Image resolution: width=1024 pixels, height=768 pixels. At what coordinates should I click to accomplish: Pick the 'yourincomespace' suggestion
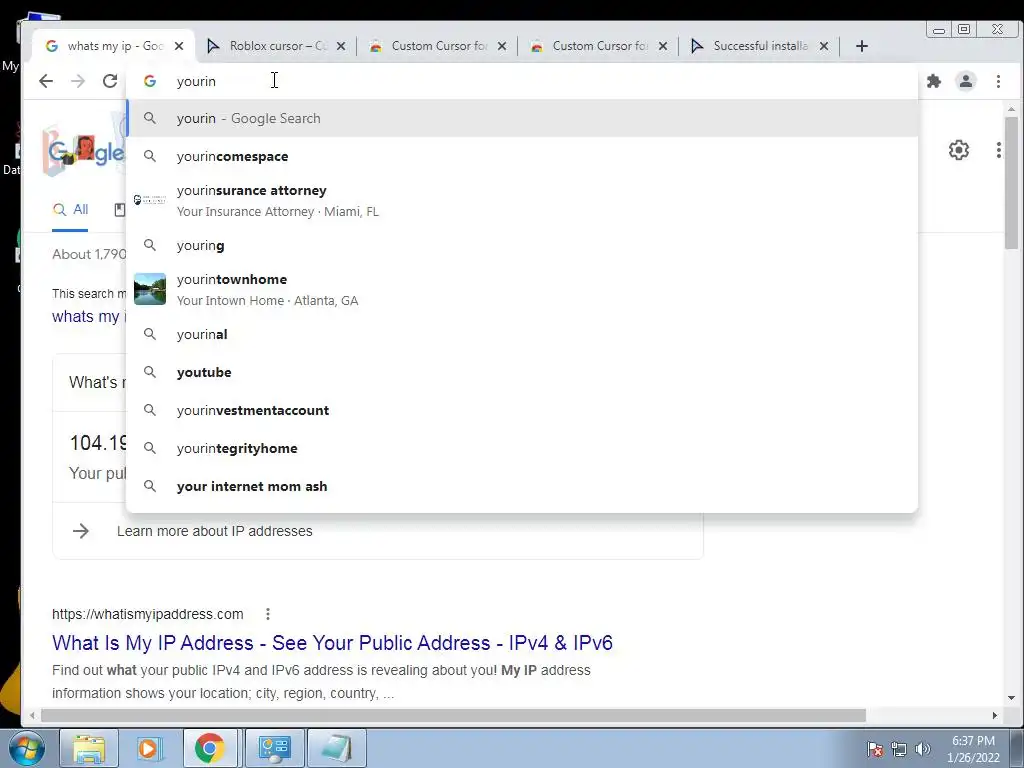(x=522, y=156)
